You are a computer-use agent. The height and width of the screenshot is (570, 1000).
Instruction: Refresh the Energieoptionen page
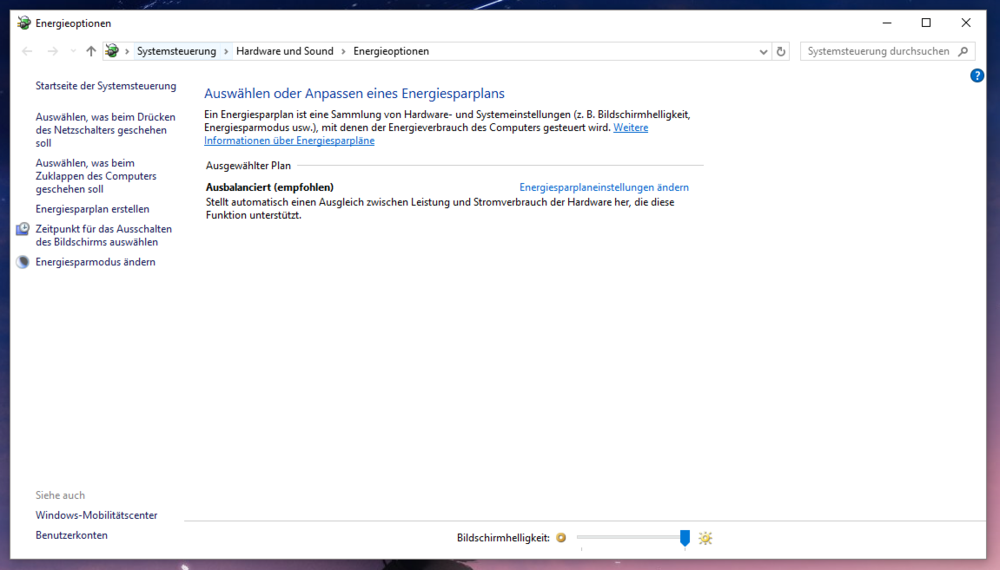click(x=781, y=51)
